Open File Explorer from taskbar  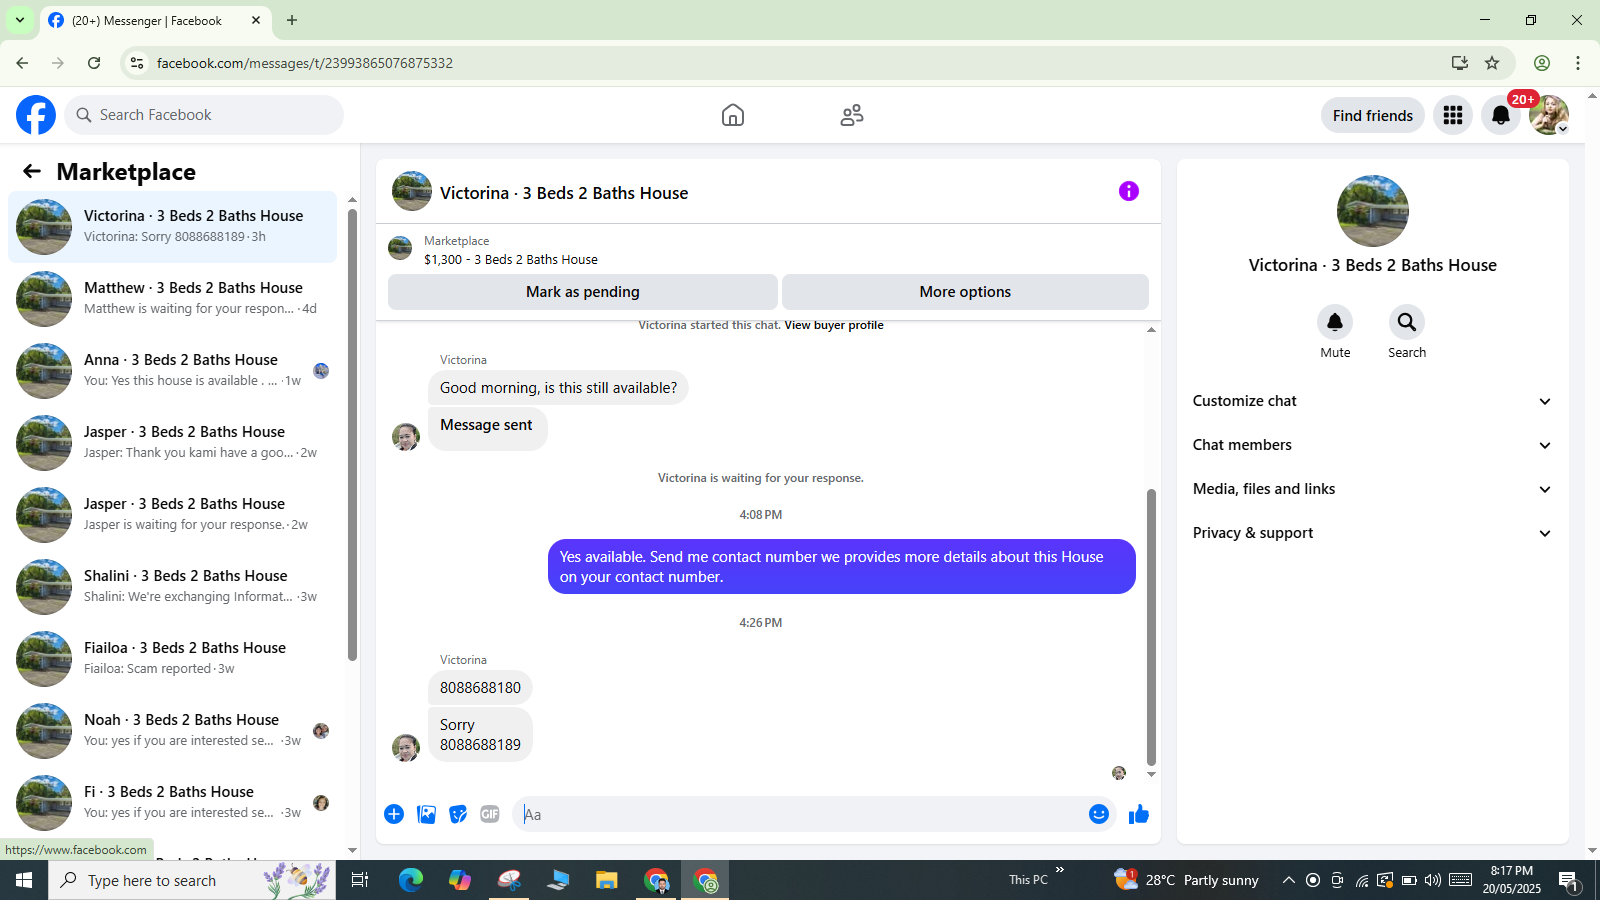607,880
